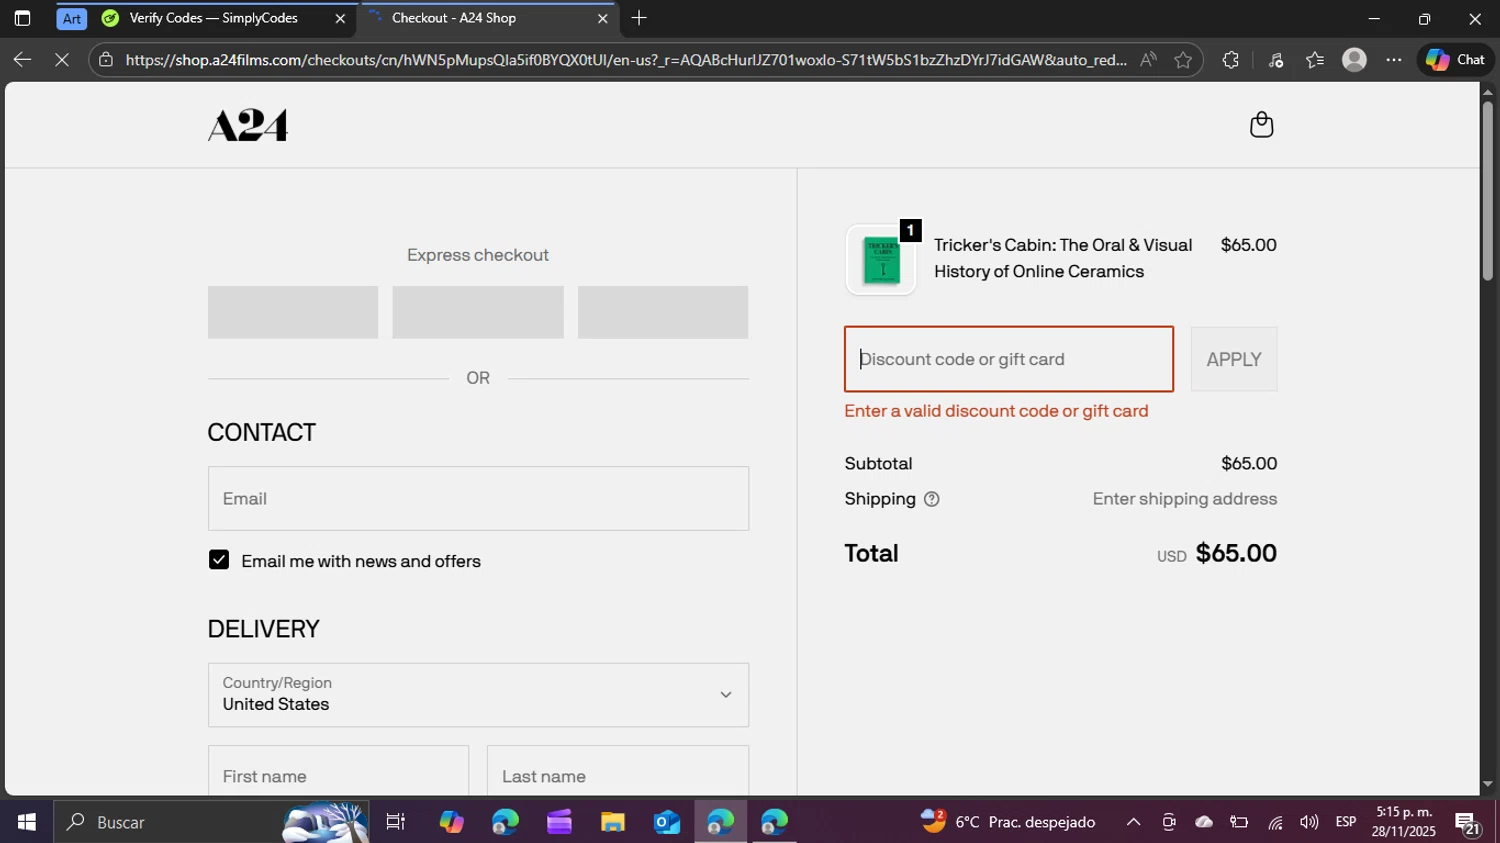The height and width of the screenshot is (843, 1500).
Task: Open the shopping bag cart icon
Action: point(1261,125)
